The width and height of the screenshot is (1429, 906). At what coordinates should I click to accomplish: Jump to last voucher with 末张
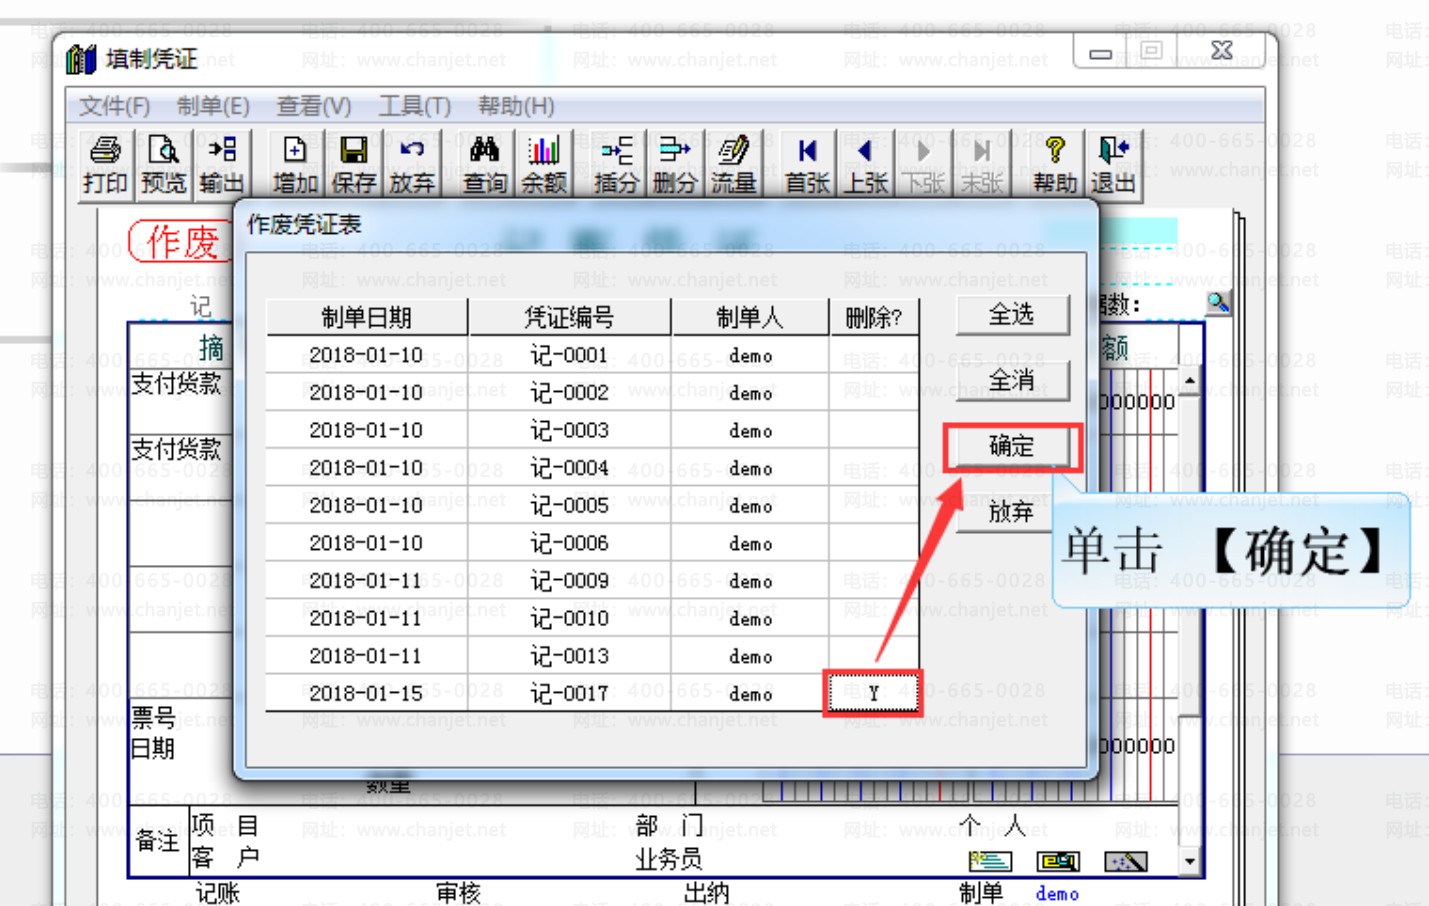(x=982, y=165)
